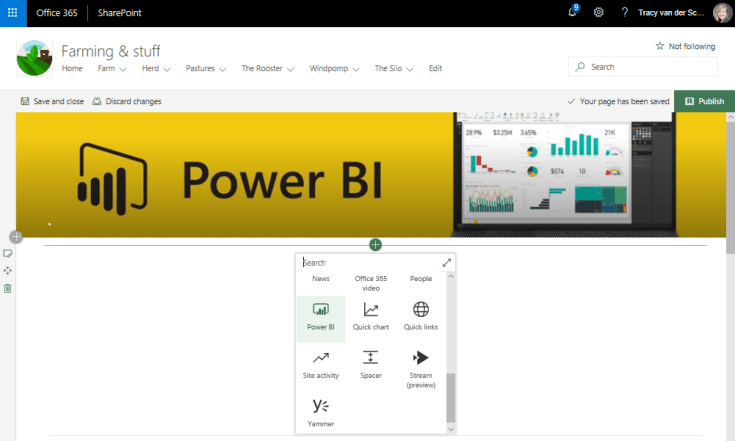This screenshot has width=735, height=441.
Task: Publish the page
Action: click(704, 101)
